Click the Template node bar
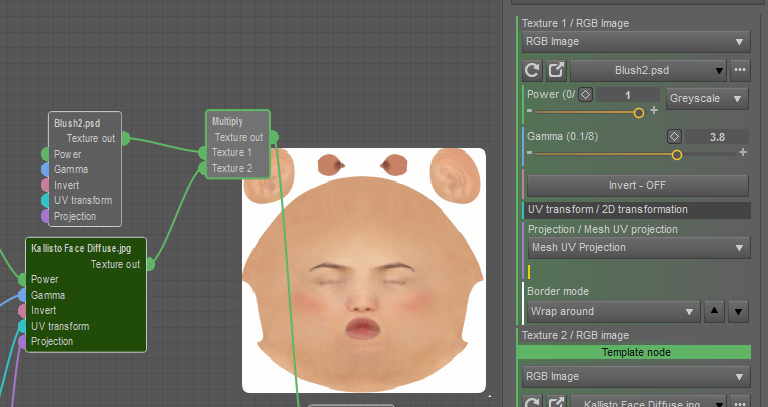Screen dimensions: 768x407 (634, 352)
